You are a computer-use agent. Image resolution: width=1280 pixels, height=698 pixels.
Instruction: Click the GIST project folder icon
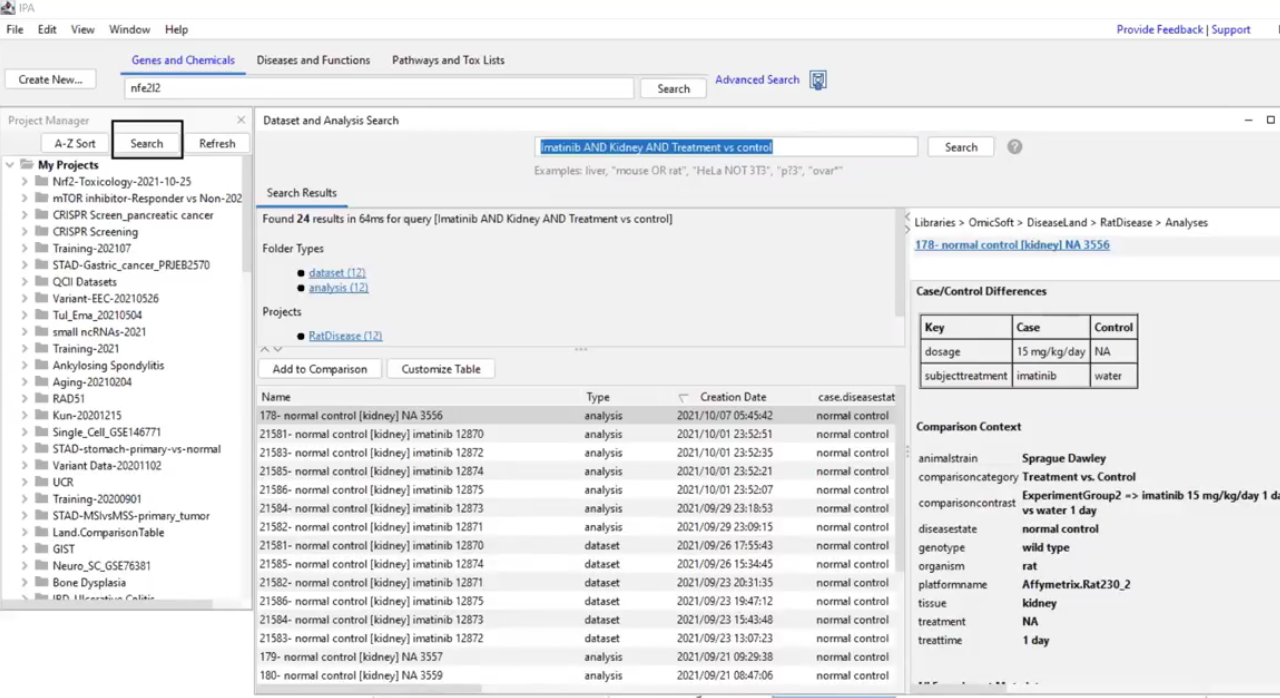coord(41,549)
